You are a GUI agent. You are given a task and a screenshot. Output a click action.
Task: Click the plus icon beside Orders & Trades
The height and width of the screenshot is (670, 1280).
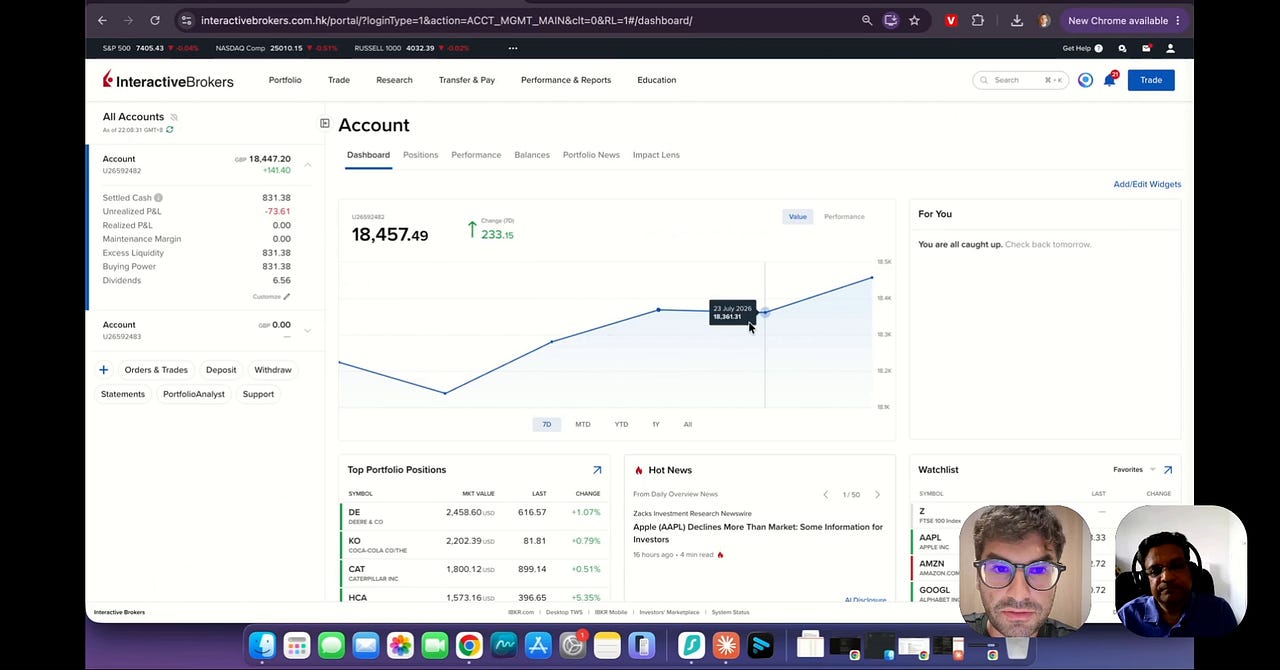pyautogui.click(x=103, y=370)
